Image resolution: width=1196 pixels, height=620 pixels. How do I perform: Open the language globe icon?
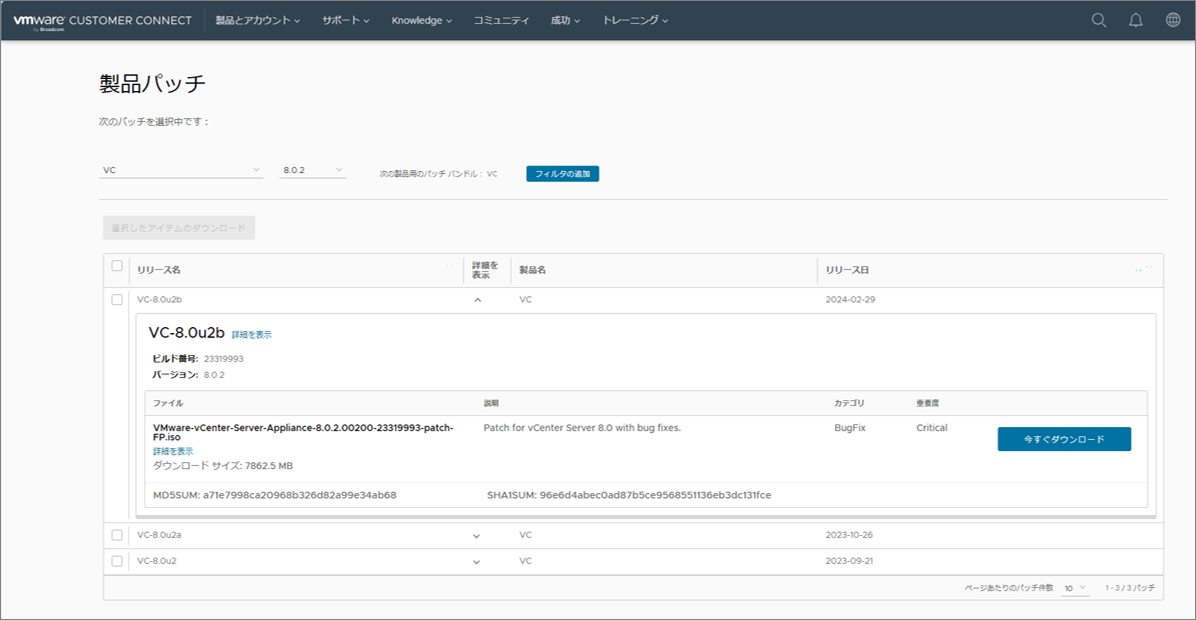pos(1173,20)
